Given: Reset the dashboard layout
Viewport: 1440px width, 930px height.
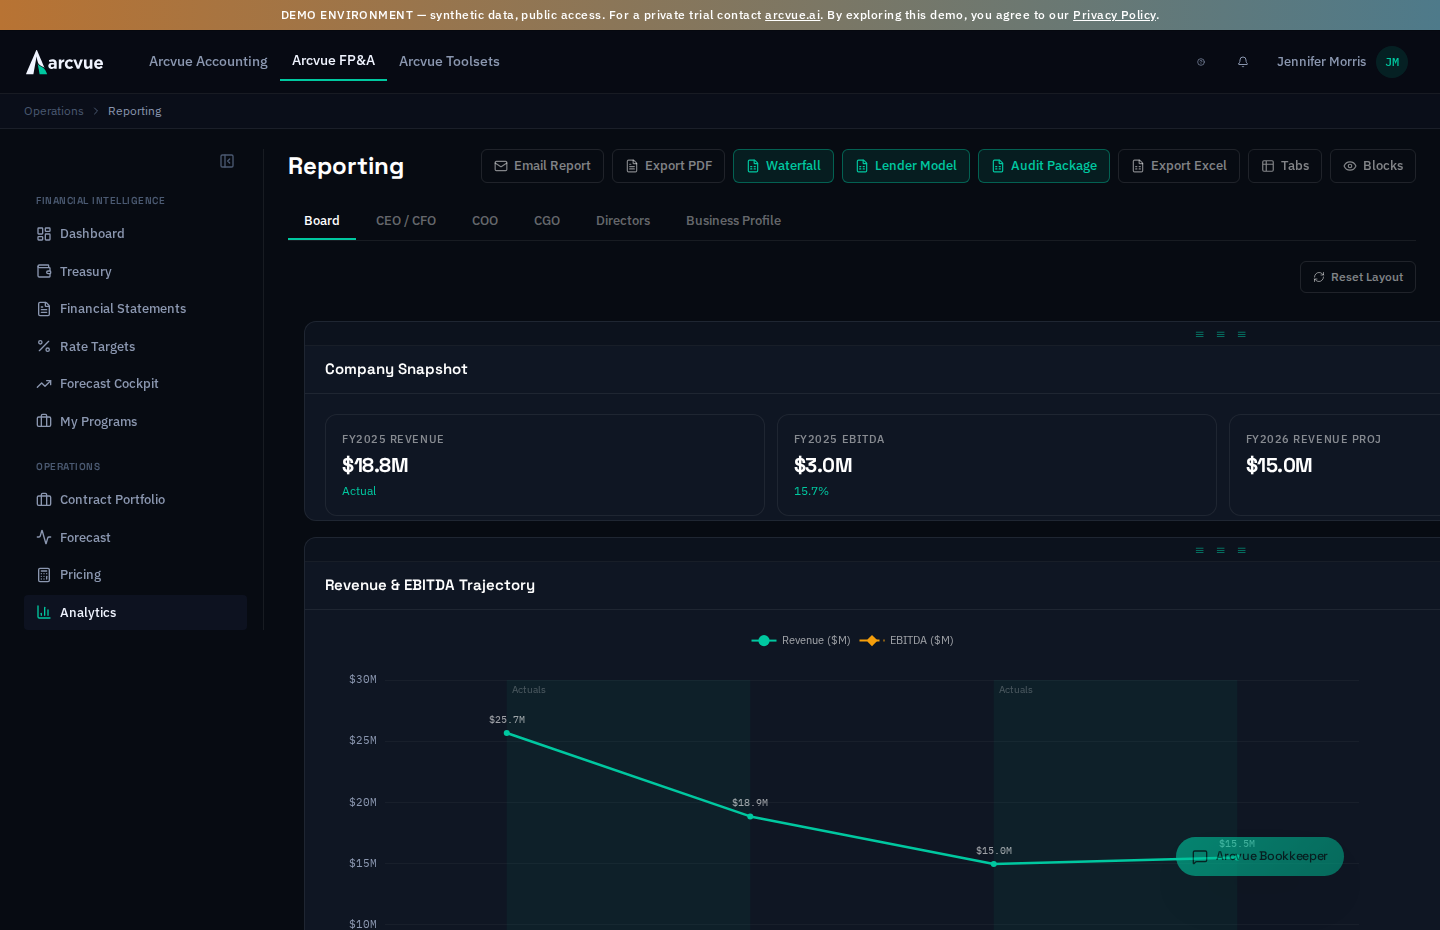Looking at the screenshot, I should [1358, 277].
